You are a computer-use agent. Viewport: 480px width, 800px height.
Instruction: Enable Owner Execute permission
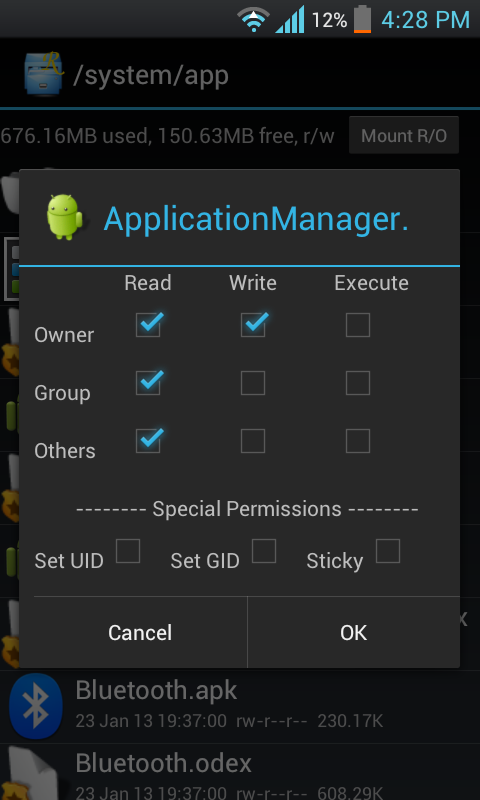pos(358,325)
